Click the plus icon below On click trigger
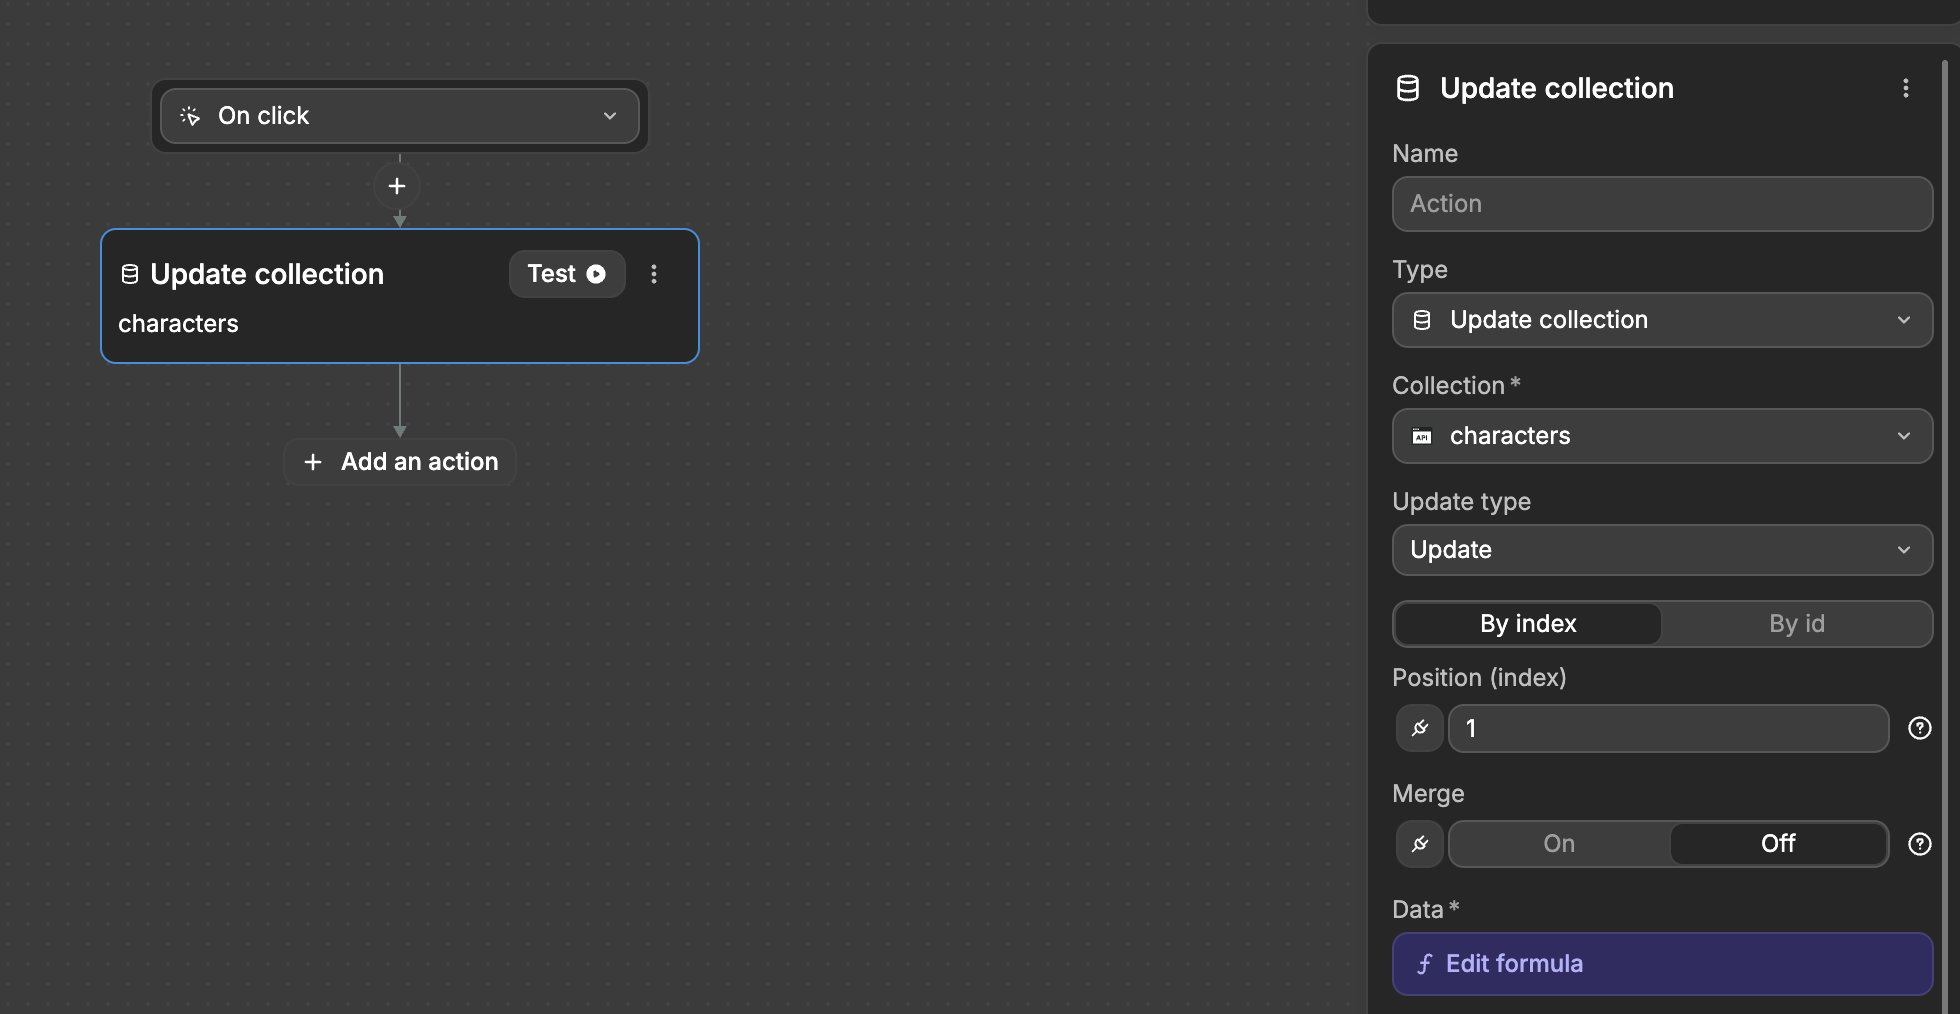The width and height of the screenshot is (1960, 1014). (x=397, y=186)
